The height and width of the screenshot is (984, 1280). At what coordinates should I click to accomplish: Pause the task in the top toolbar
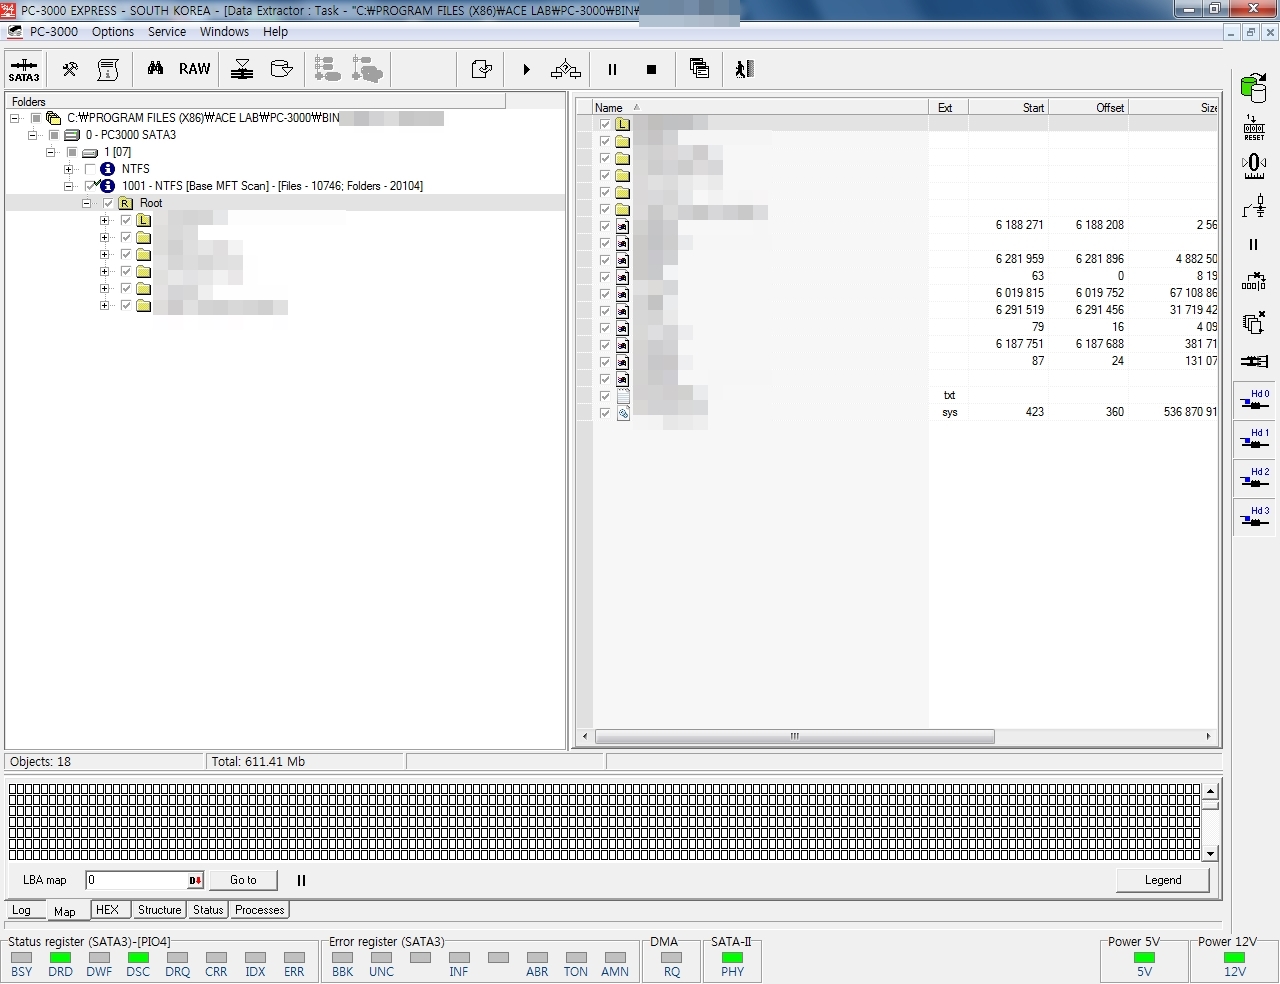(612, 69)
